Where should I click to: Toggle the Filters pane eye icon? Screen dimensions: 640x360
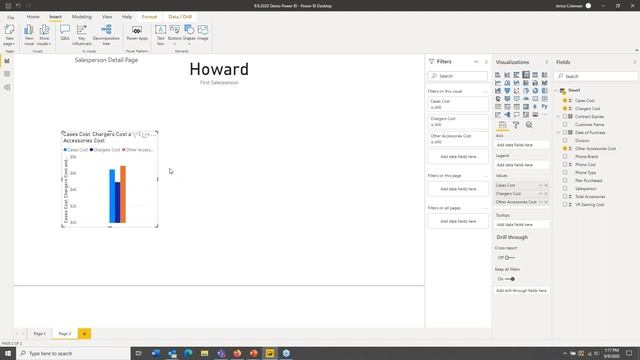tap(476, 62)
